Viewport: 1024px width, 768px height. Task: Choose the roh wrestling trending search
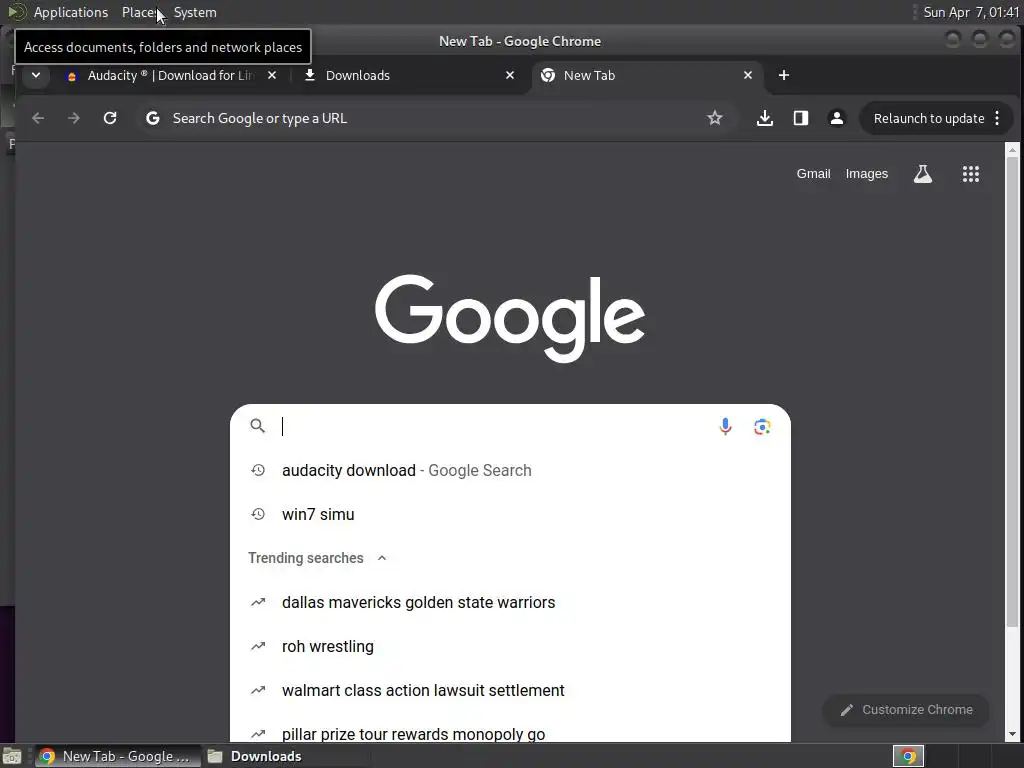click(510, 646)
